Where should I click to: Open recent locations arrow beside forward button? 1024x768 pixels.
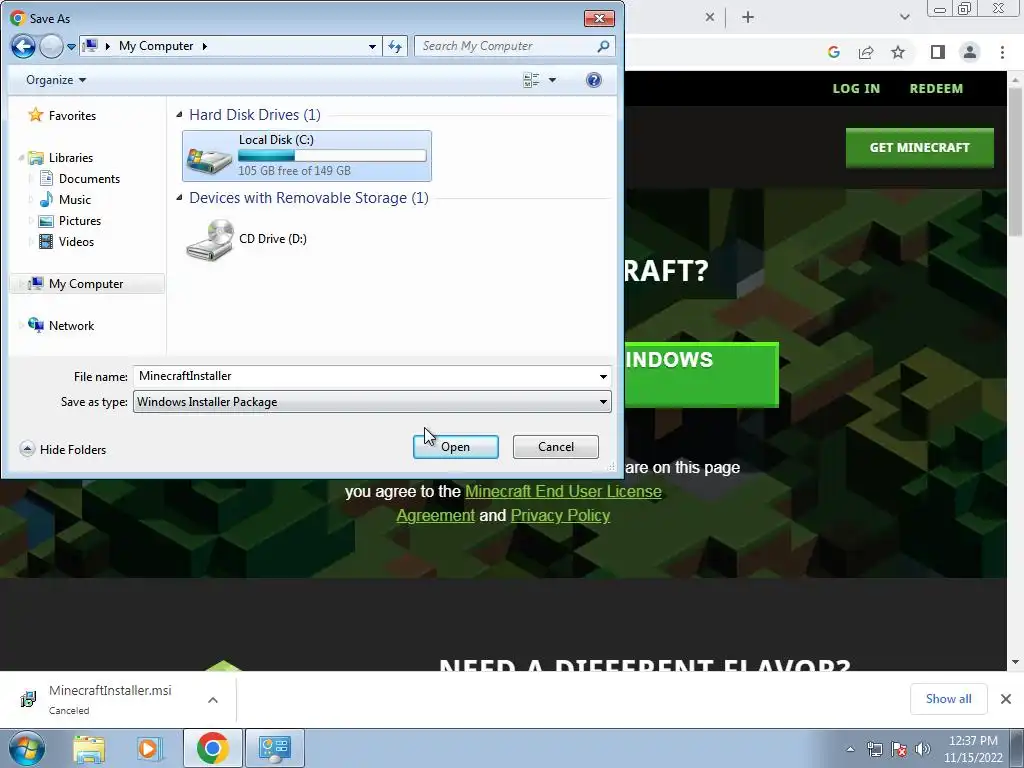coord(72,47)
